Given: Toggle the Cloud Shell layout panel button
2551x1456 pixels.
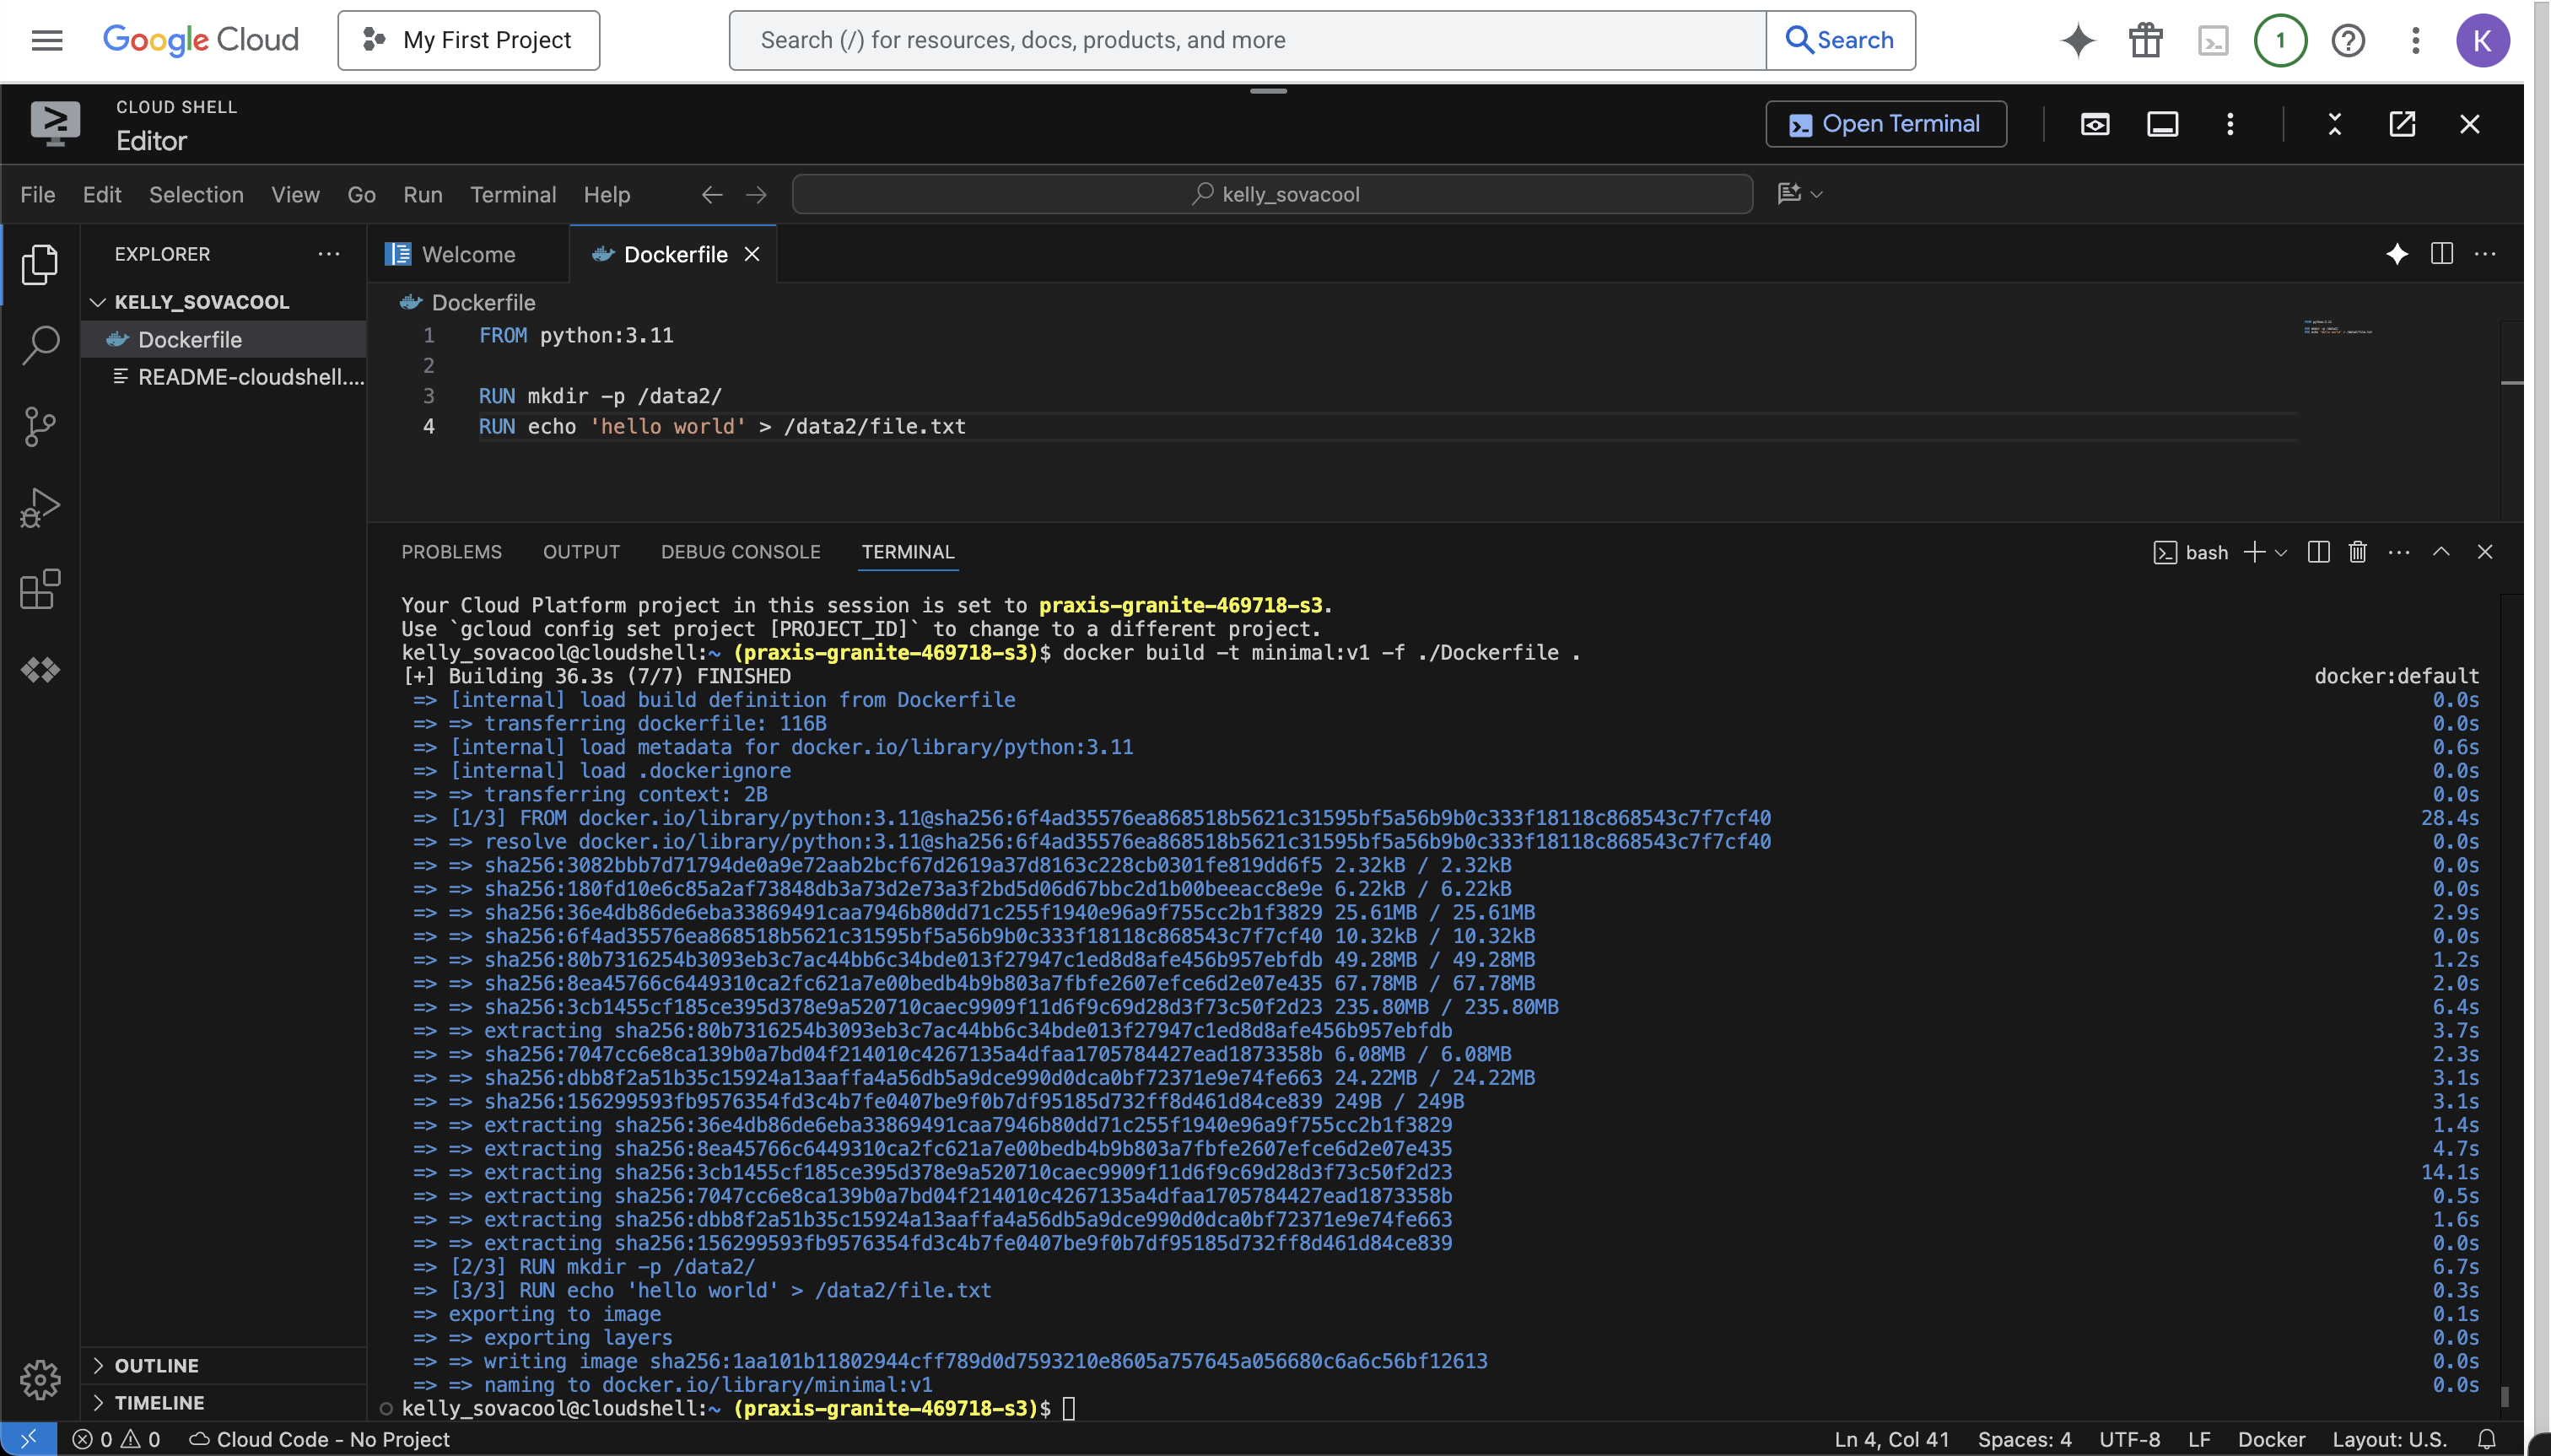Looking at the screenshot, I should (x=2162, y=124).
